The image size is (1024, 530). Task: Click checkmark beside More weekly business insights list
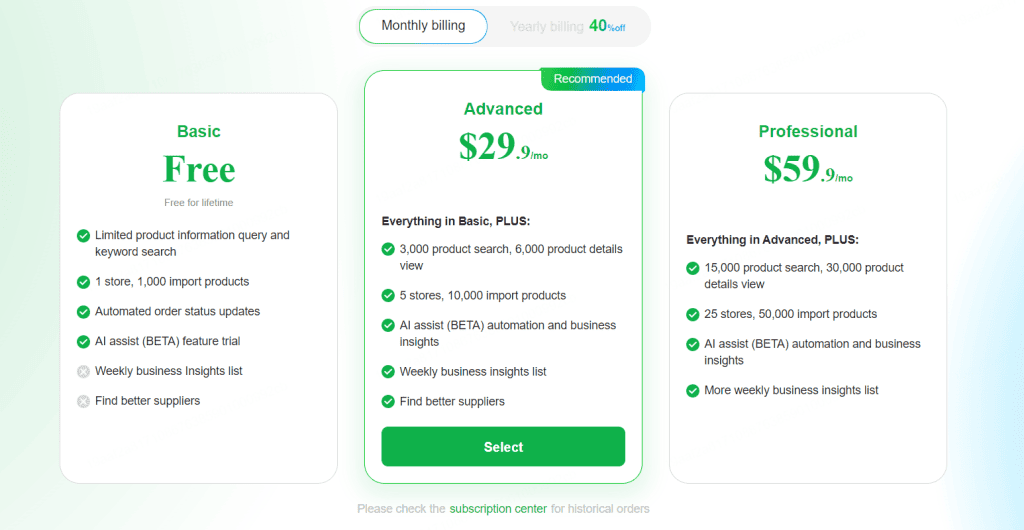pos(693,391)
